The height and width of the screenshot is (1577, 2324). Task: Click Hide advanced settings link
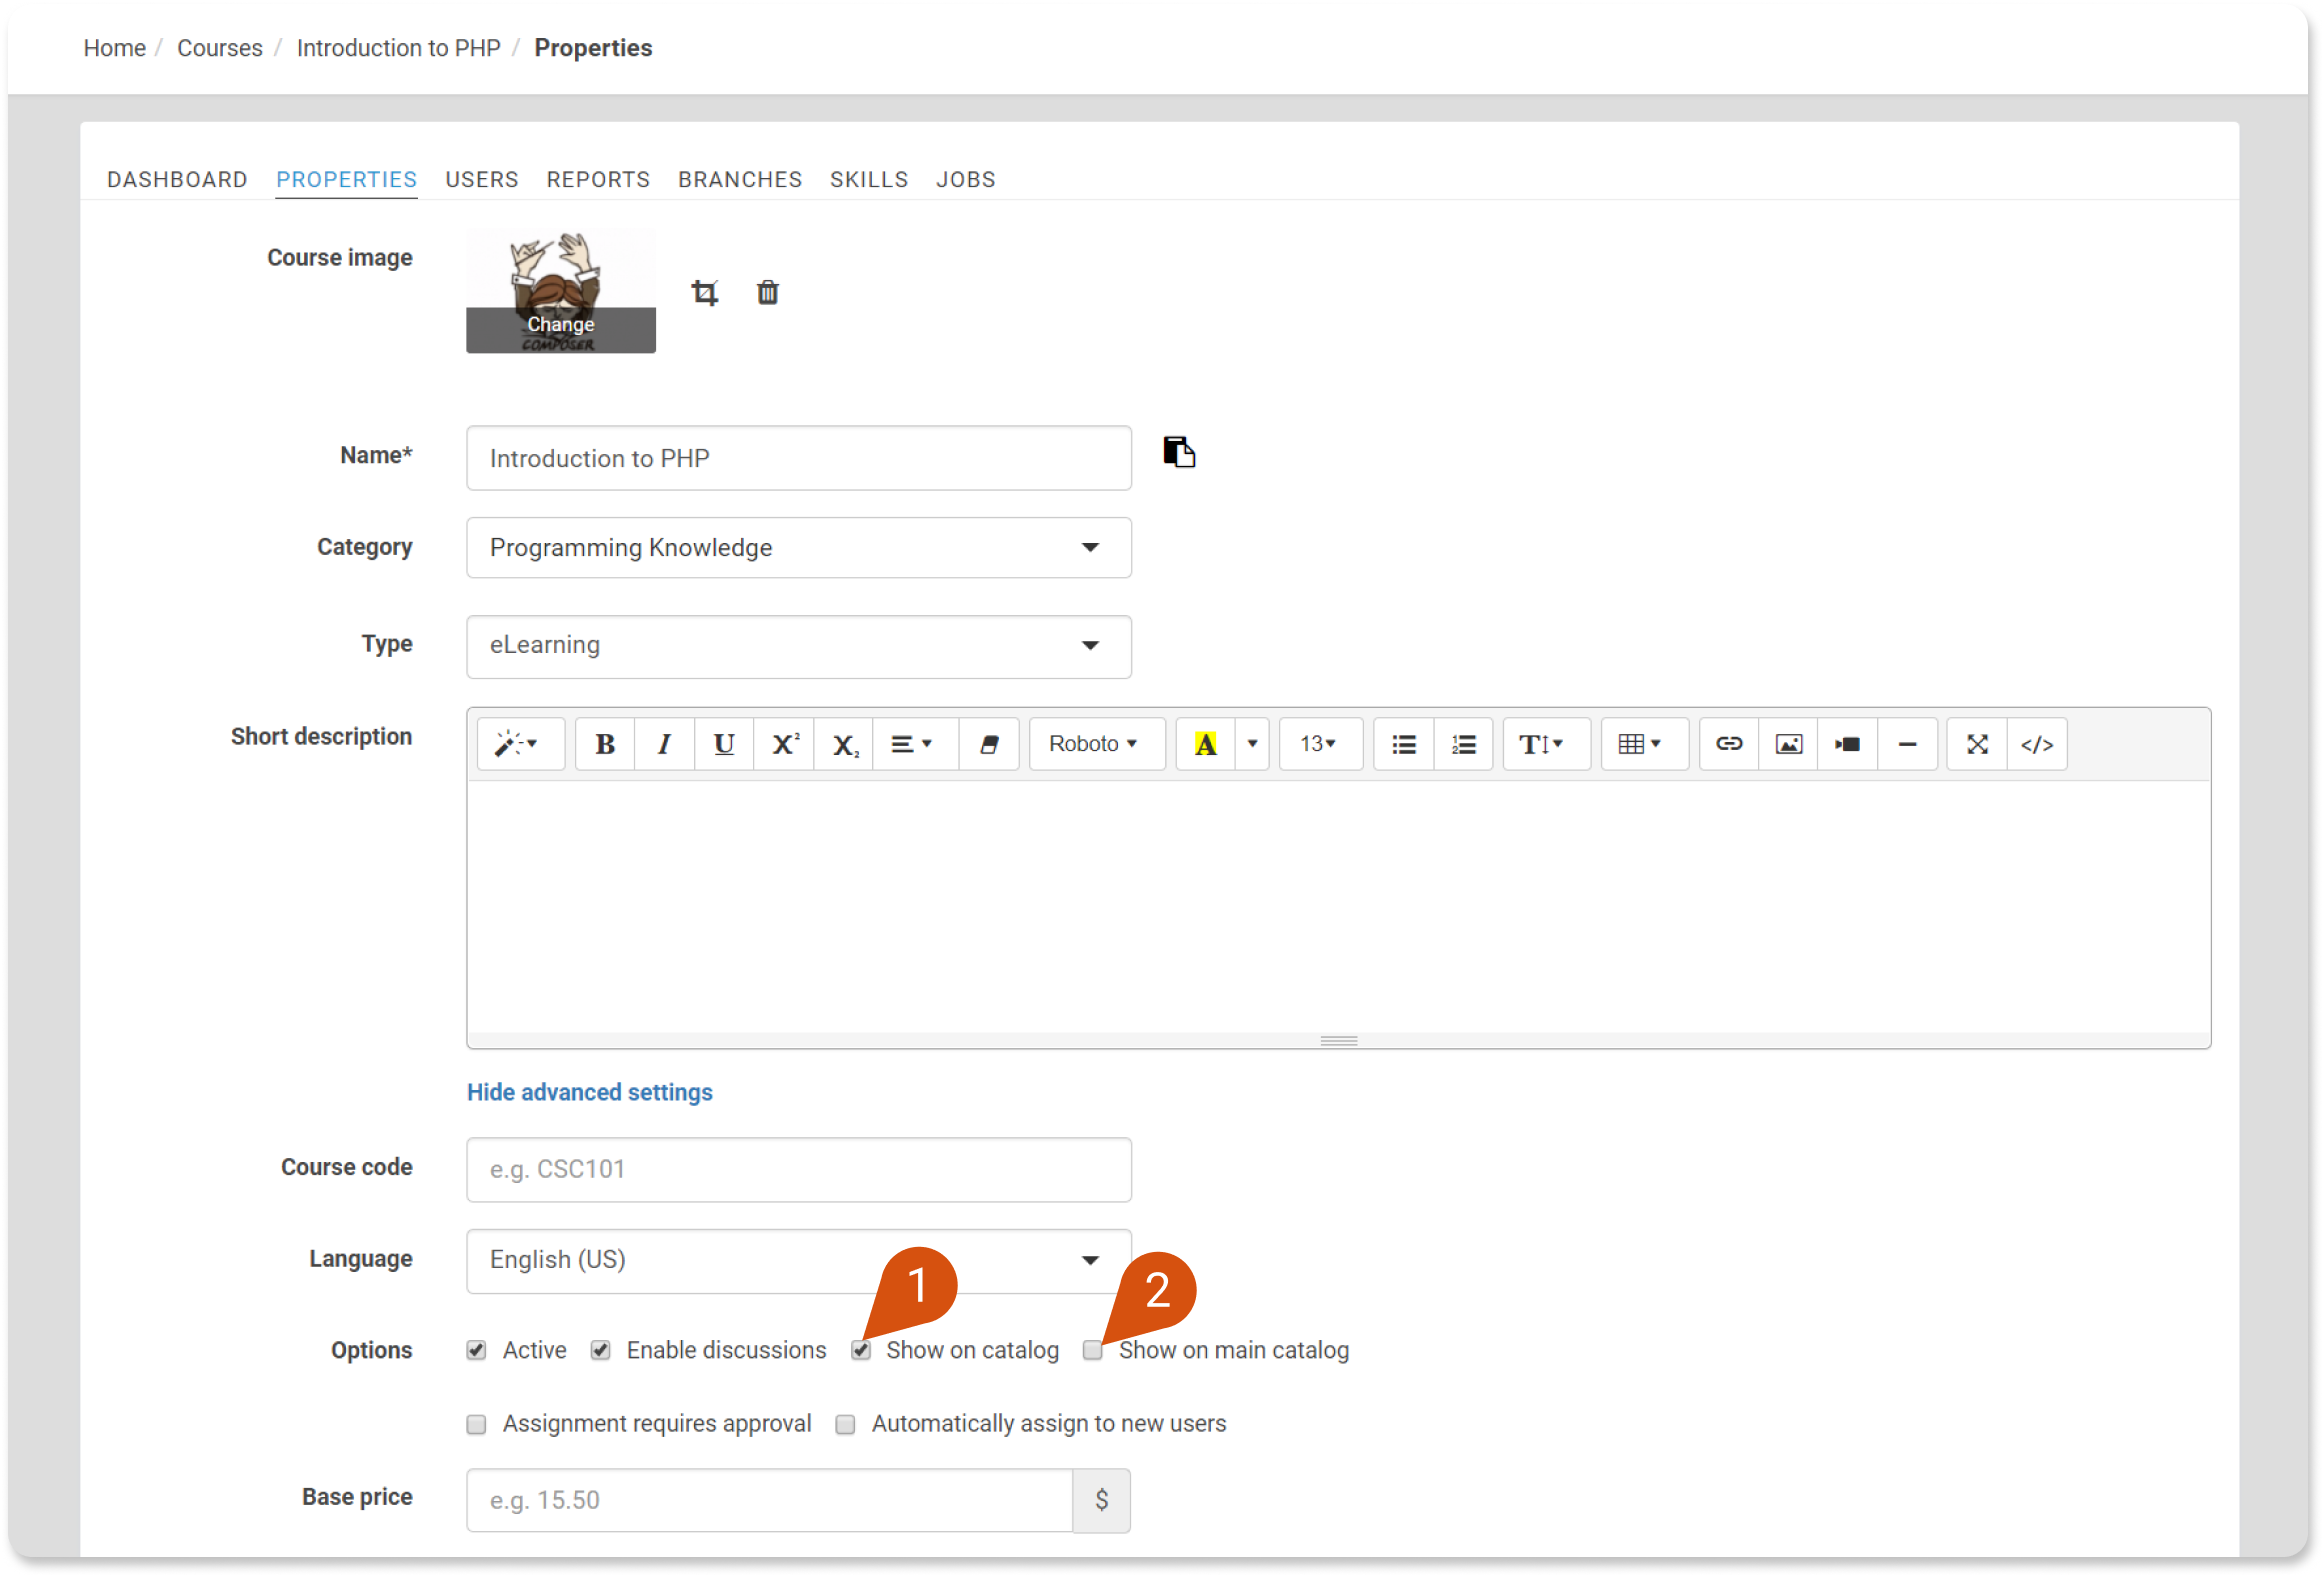tap(590, 1092)
